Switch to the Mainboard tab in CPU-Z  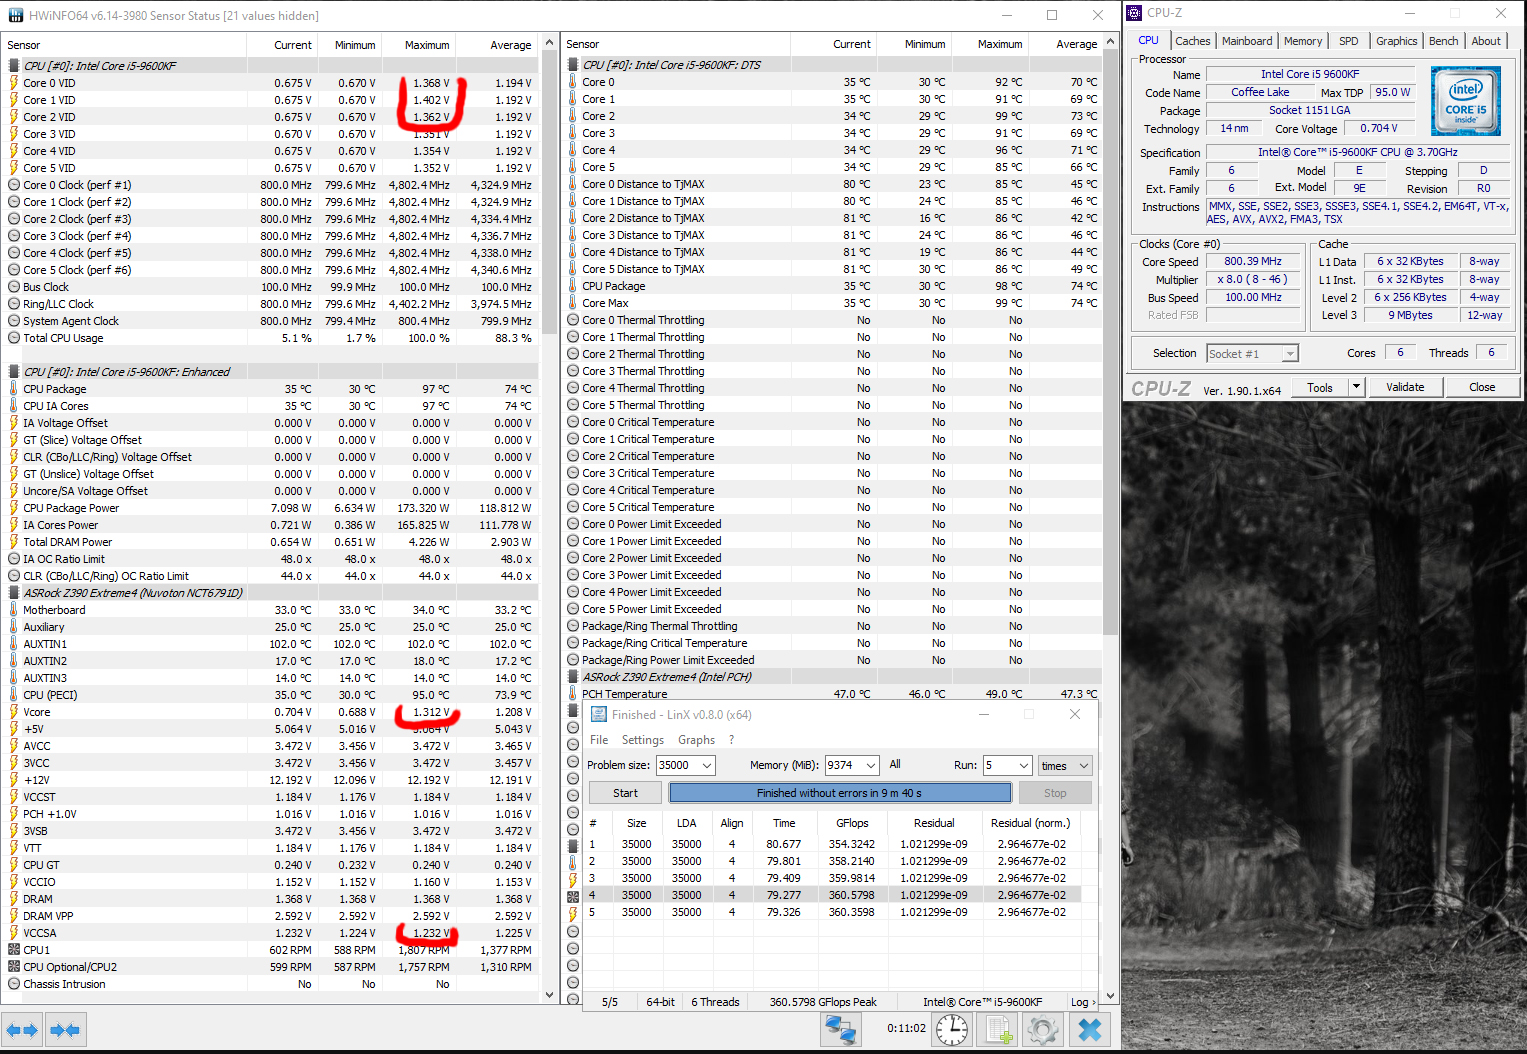1247,41
